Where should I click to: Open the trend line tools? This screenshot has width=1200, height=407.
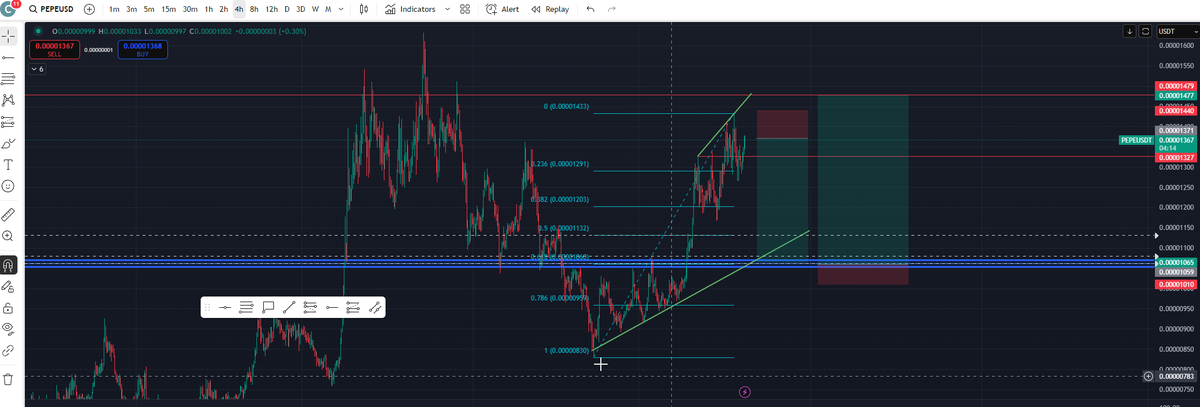pyautogui.click(x=8, y=57)
